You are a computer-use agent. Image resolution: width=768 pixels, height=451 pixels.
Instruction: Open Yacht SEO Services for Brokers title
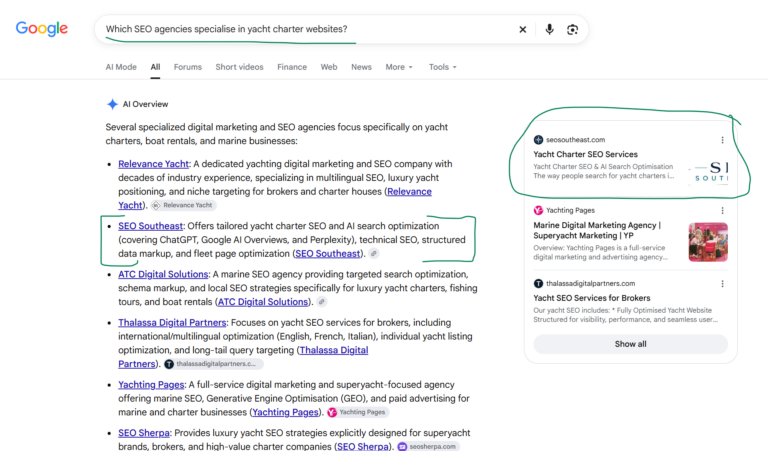[592, 298]
